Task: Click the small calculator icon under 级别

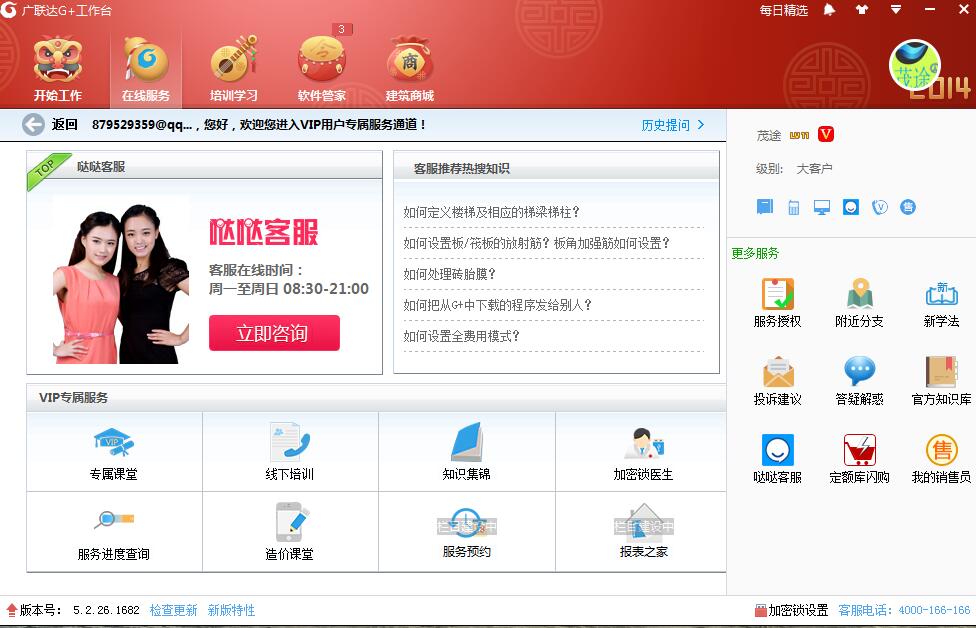Action: tap(794, 207)
